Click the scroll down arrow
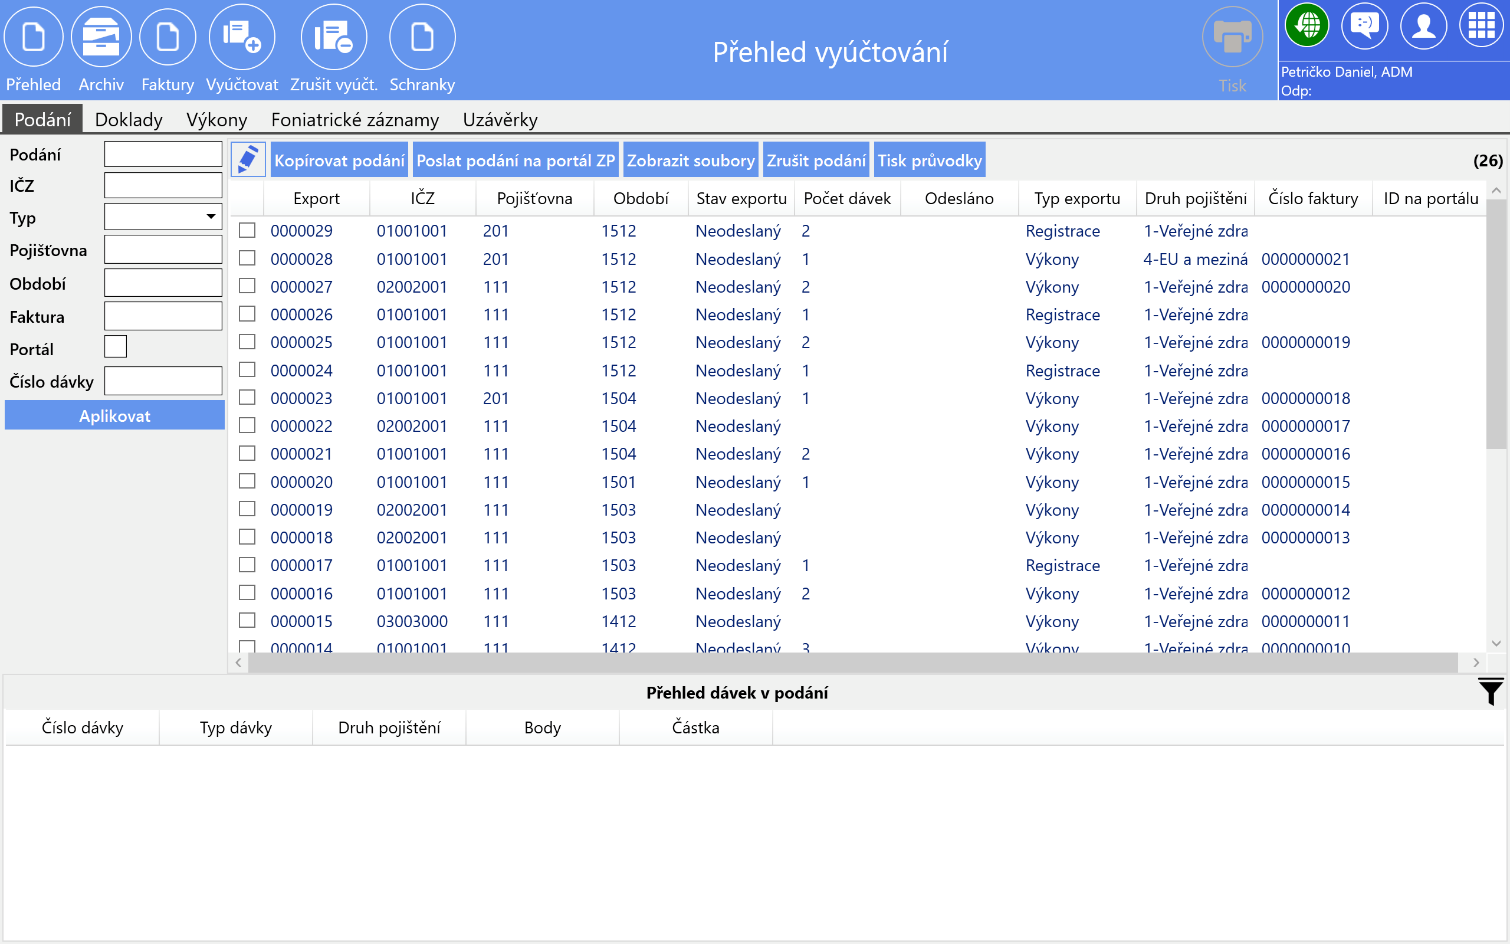1510x944 pixels. 1496,643
